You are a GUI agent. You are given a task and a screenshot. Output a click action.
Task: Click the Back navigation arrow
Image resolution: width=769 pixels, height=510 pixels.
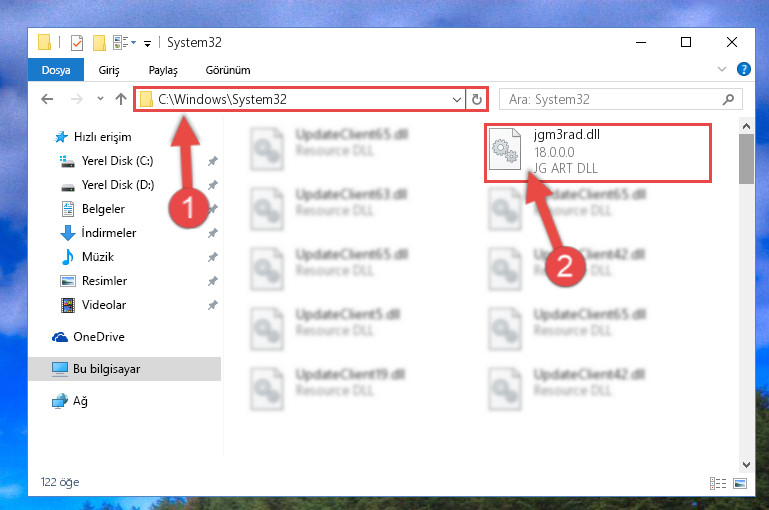pyautogui.click(x=47, y=99)
